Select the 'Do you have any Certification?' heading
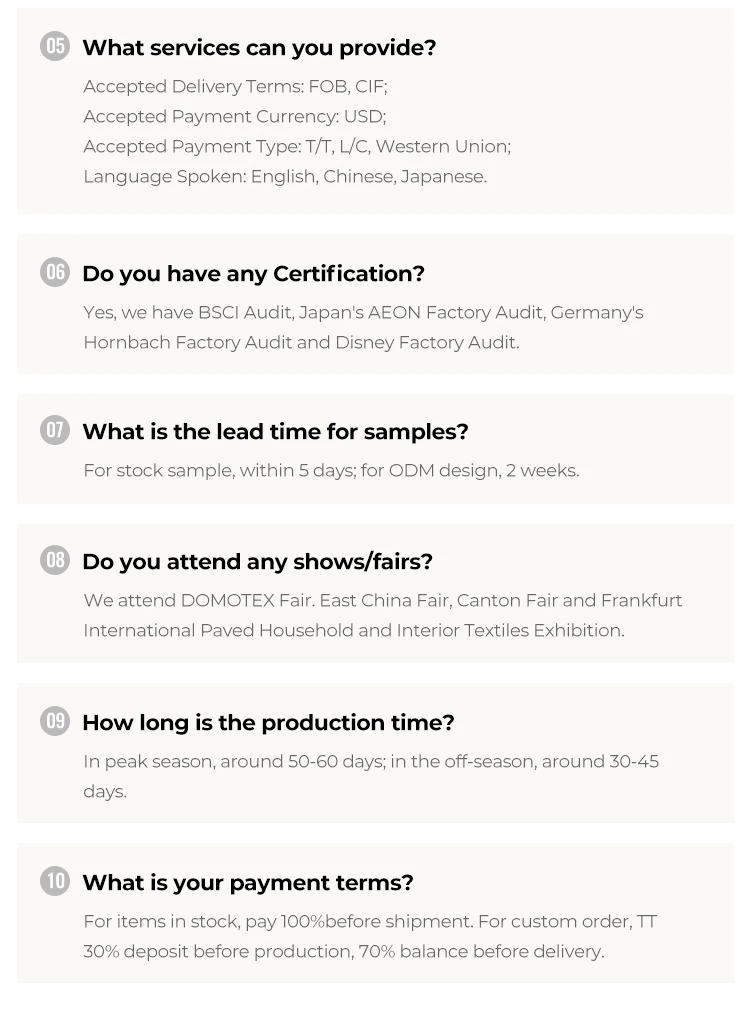 pyautogui.click(x=253, y=274)
